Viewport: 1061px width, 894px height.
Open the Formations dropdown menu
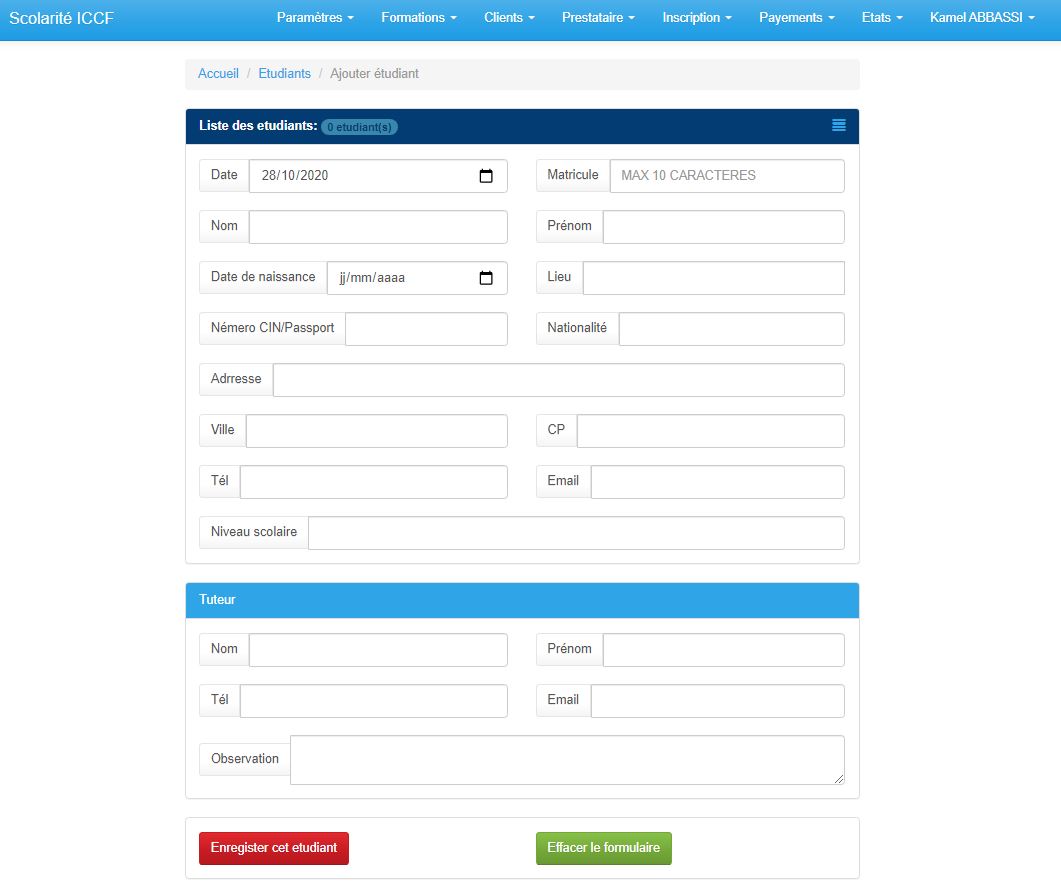[x=418, y=17]
